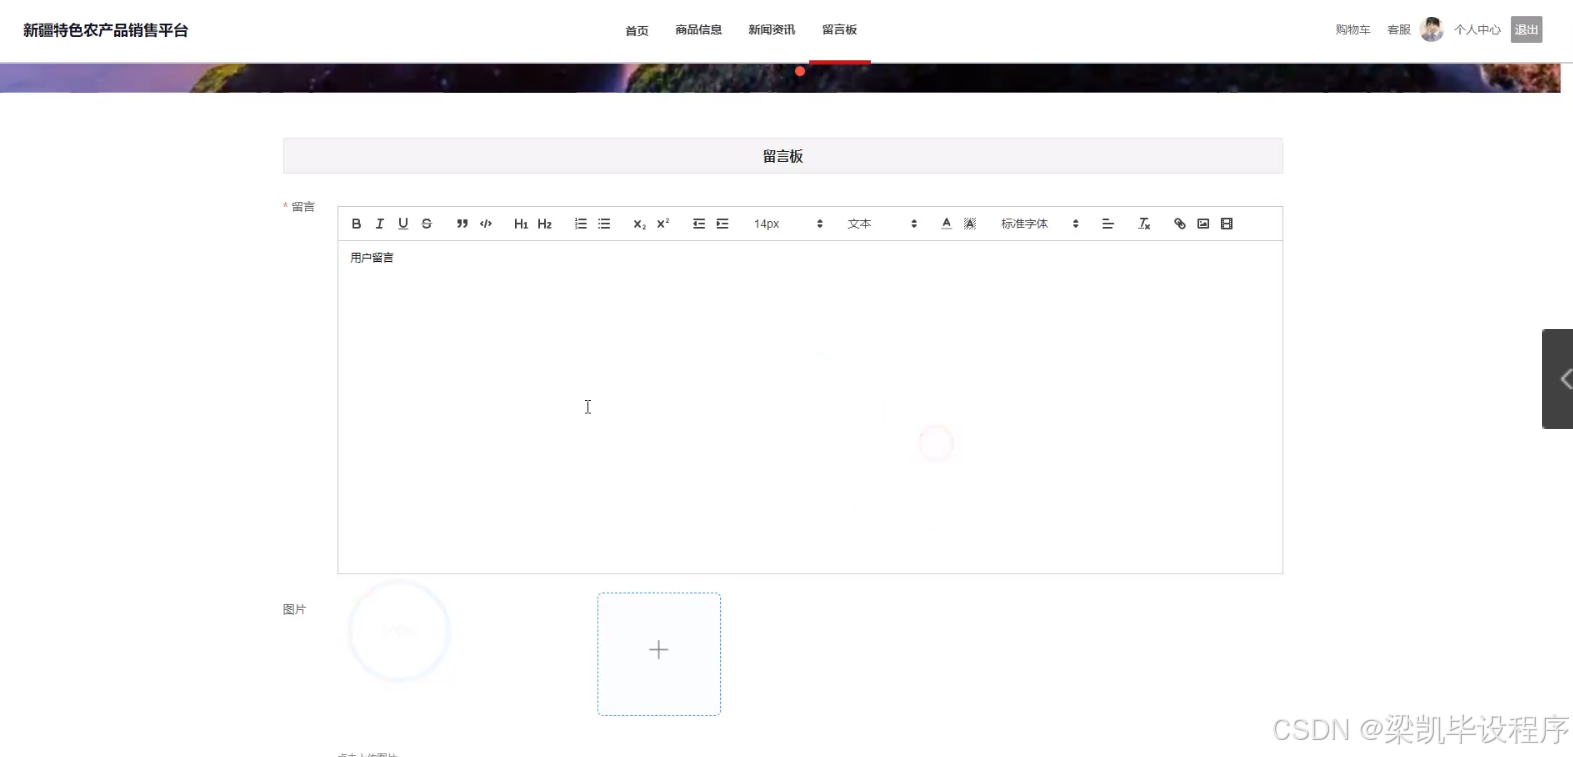Increase the text indent
The width and height of the screenshot is (1573, 757).
point(722,224)
